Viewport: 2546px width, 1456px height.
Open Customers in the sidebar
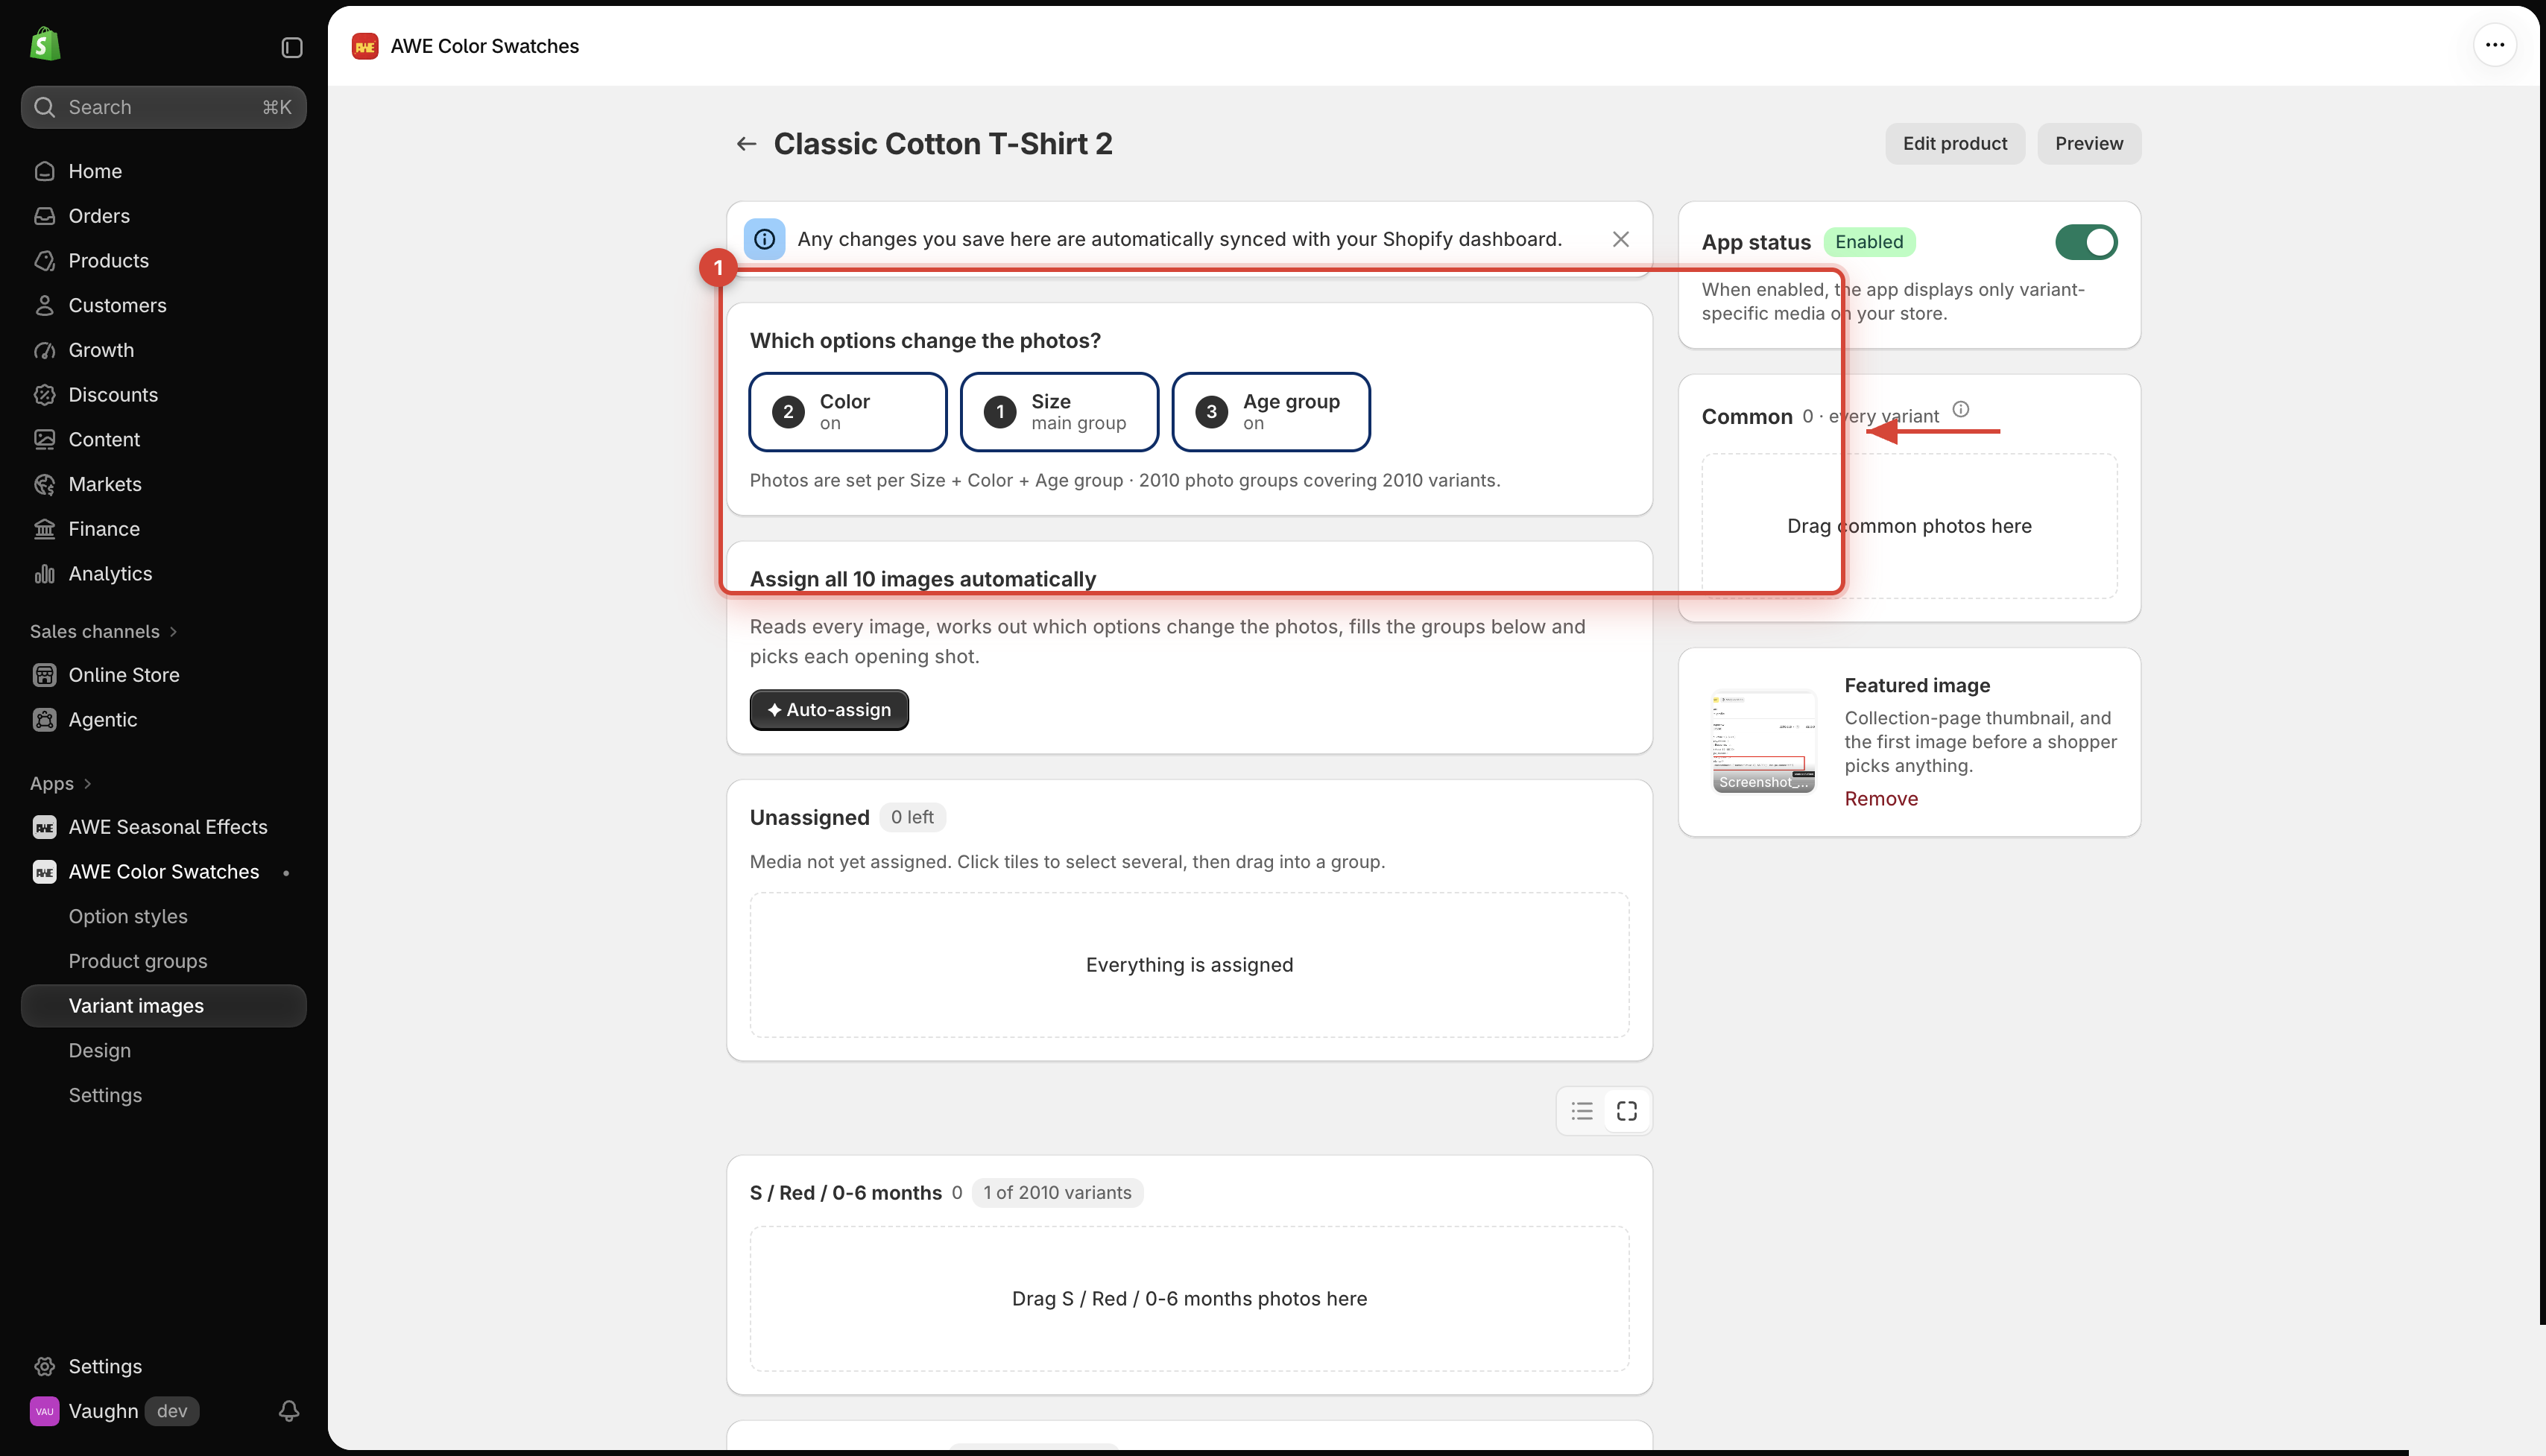point(164,305)
